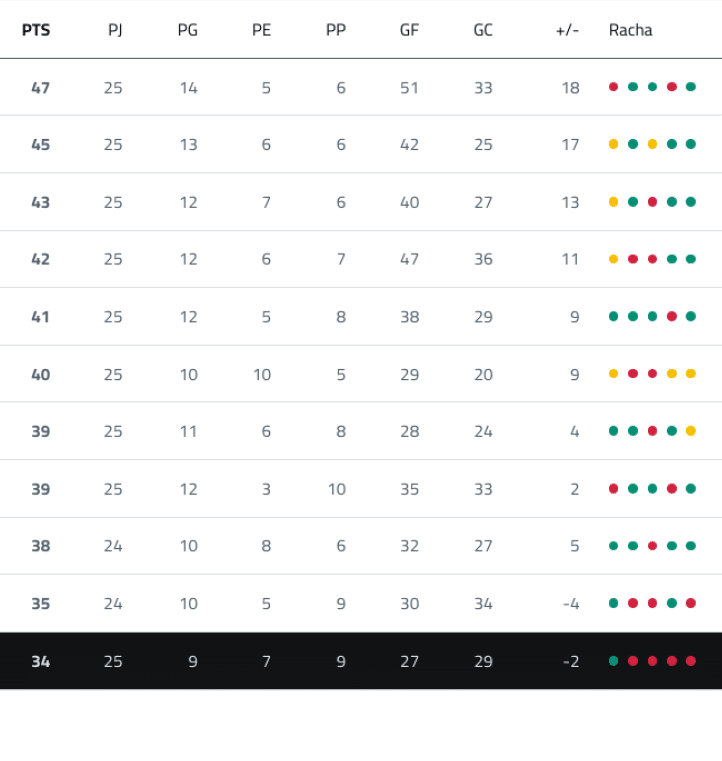Click the yellow streak dot in the 42-point row
The image size is (722, 761).
[x=613, y=259]
